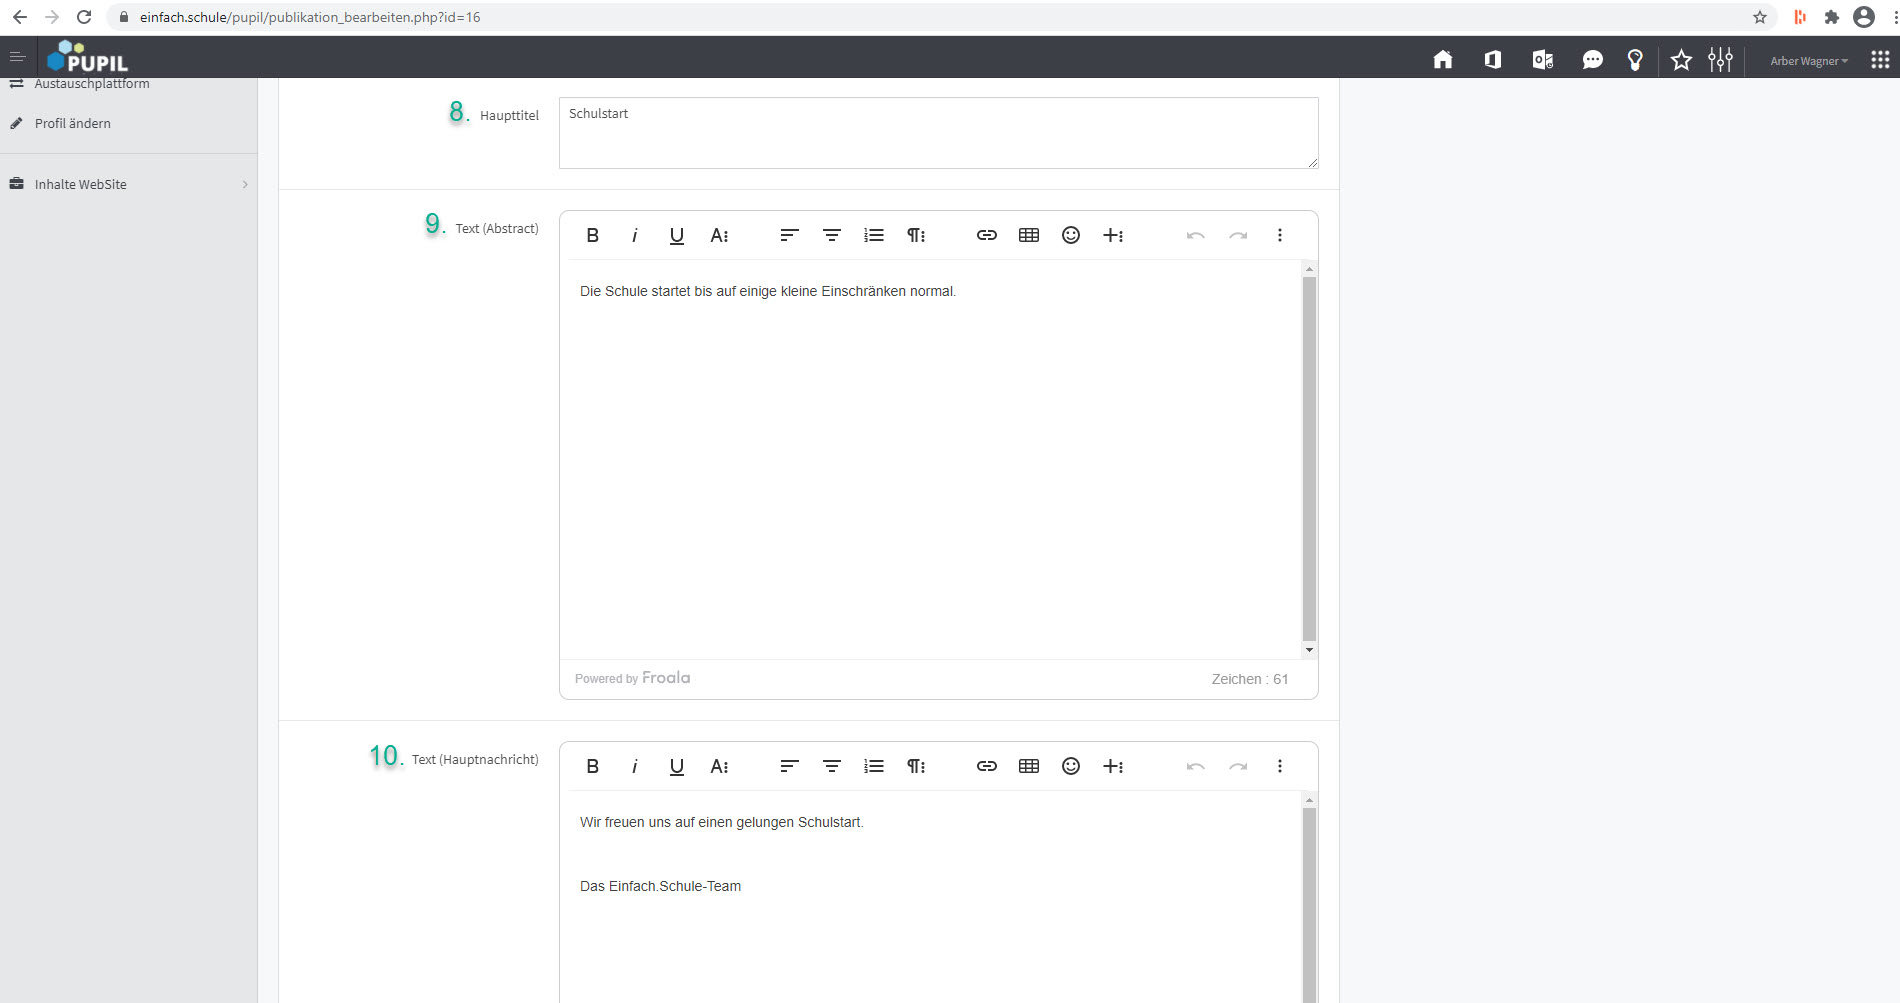Image resolution: width=1900 pixels, height=1003 pixels.
Task: Toggle Underline in the Hauptnachricht editor toolbar
Action: pyautogui.click(x=677, y=766)
